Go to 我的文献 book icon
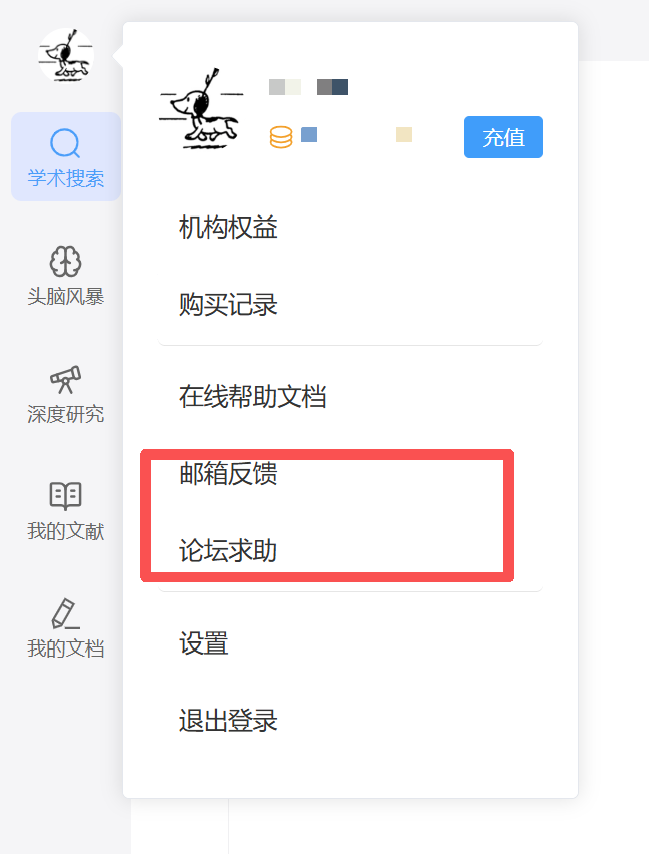The width and height of the screenshot is (649, 854). pyautogui.click(x=65, y=496)
